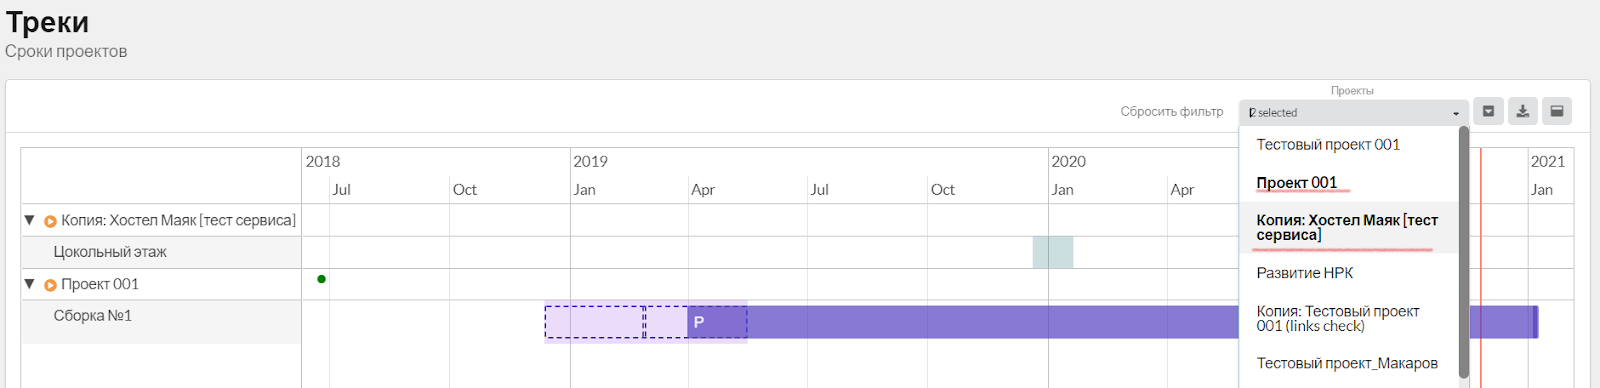Collapse the Проект 001 tree group

29,284
